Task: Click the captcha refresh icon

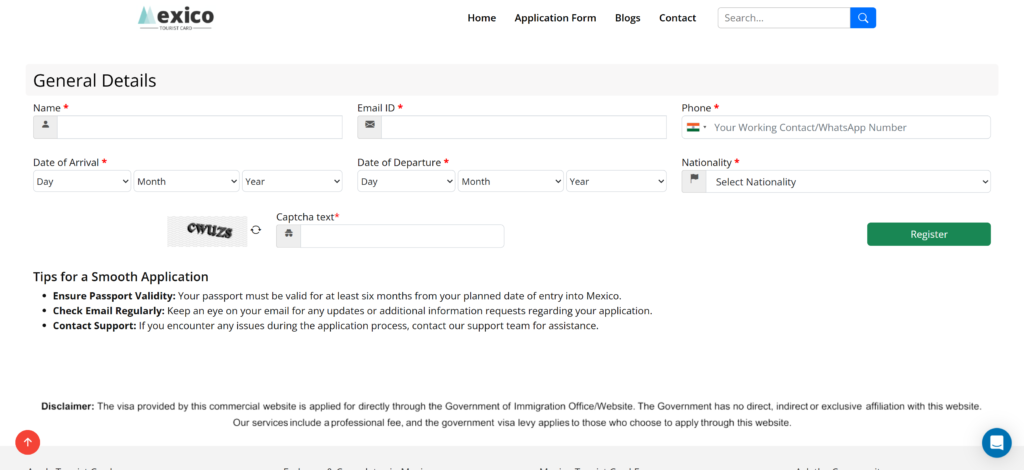Action: (256, 230)
